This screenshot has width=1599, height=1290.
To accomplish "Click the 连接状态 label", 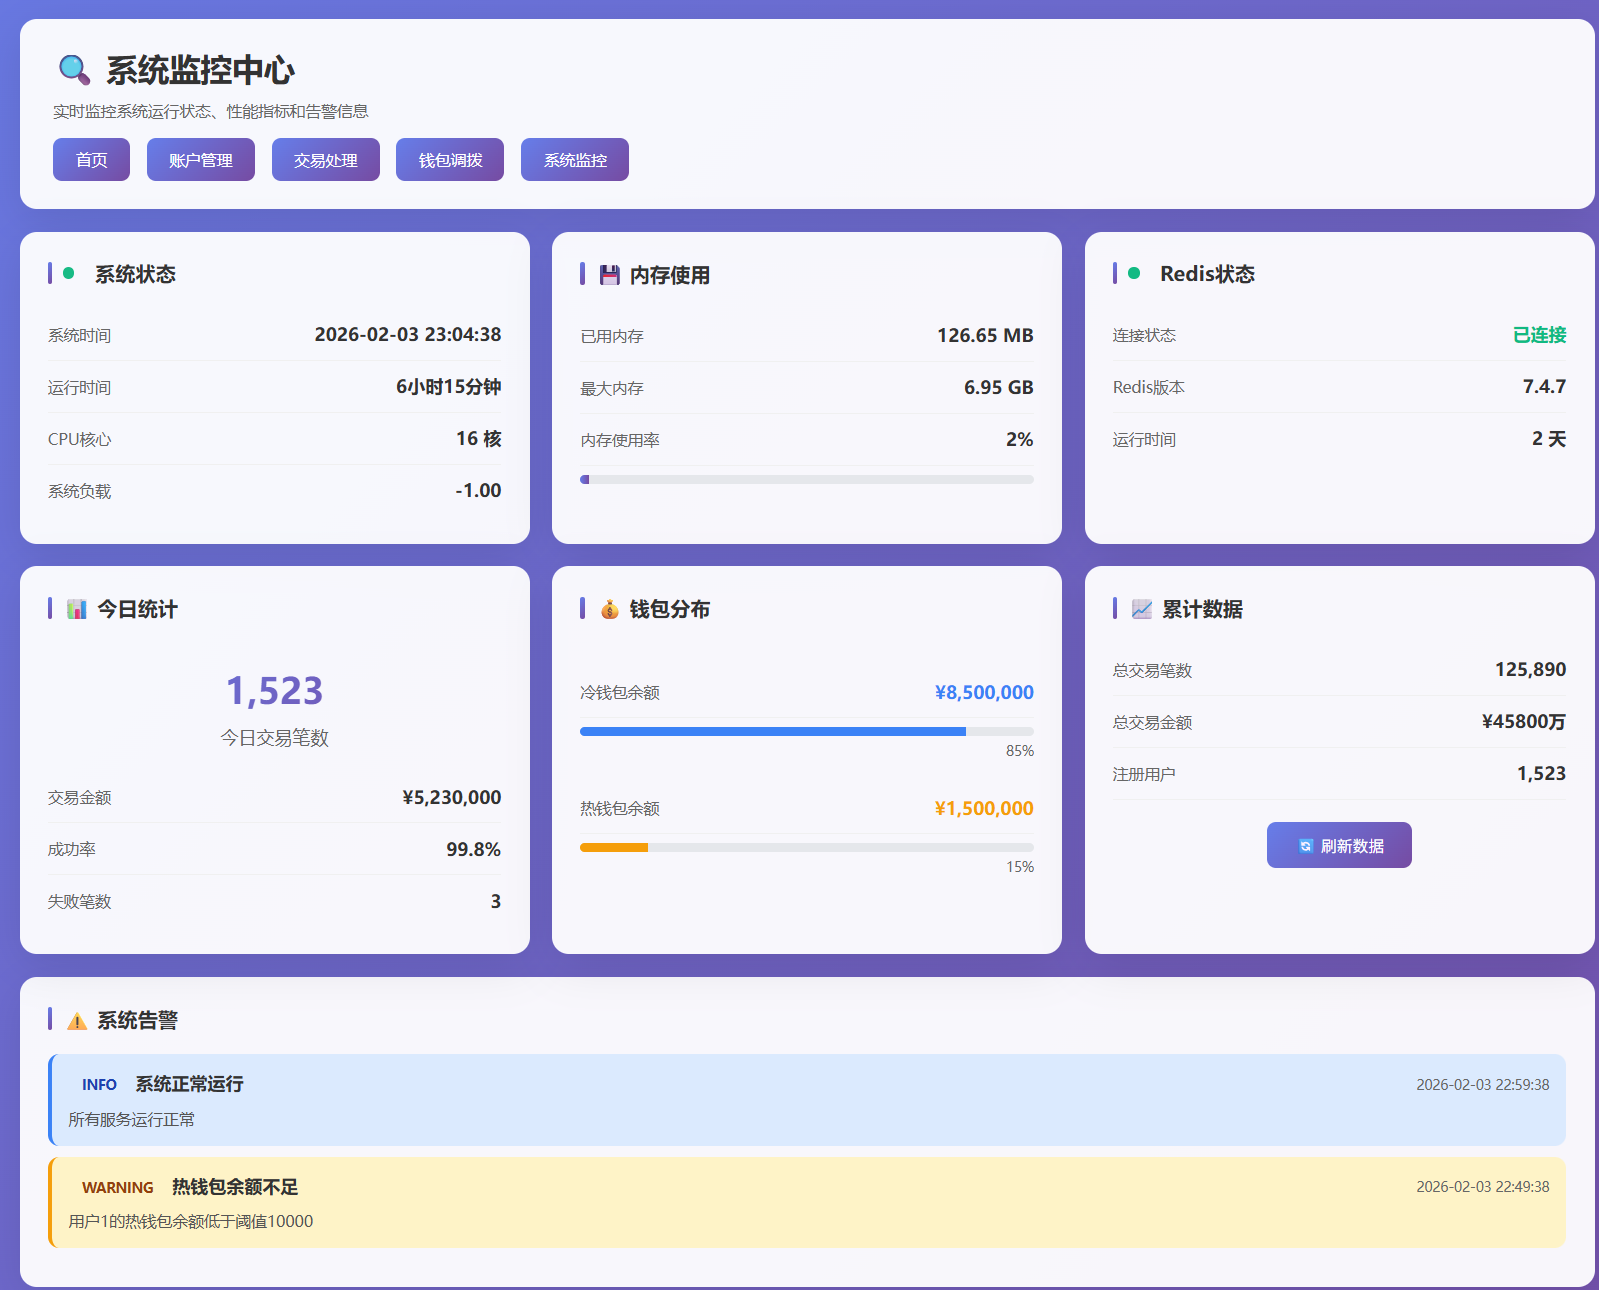I will pos(1145,336).
